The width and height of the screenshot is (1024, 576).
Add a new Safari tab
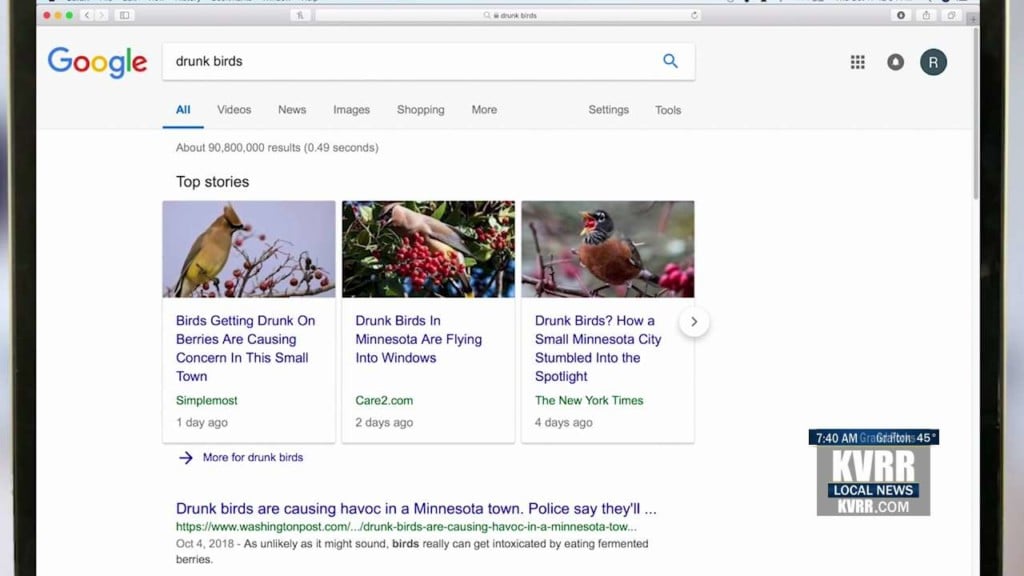coord(972,19)
